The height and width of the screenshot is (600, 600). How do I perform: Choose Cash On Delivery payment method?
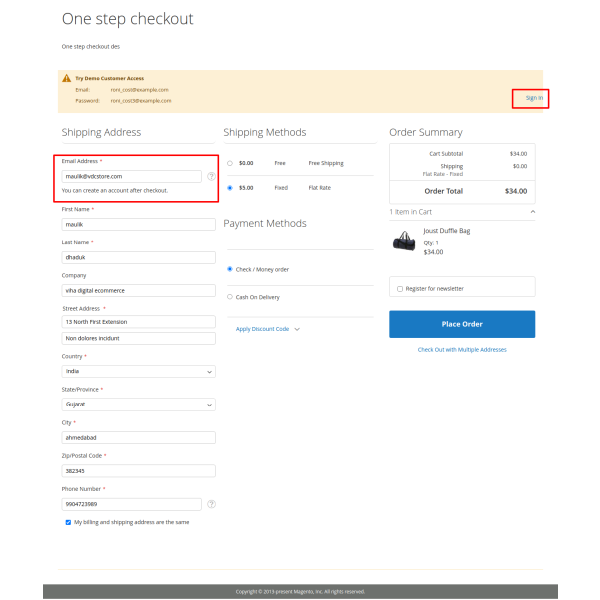point(230,297)
